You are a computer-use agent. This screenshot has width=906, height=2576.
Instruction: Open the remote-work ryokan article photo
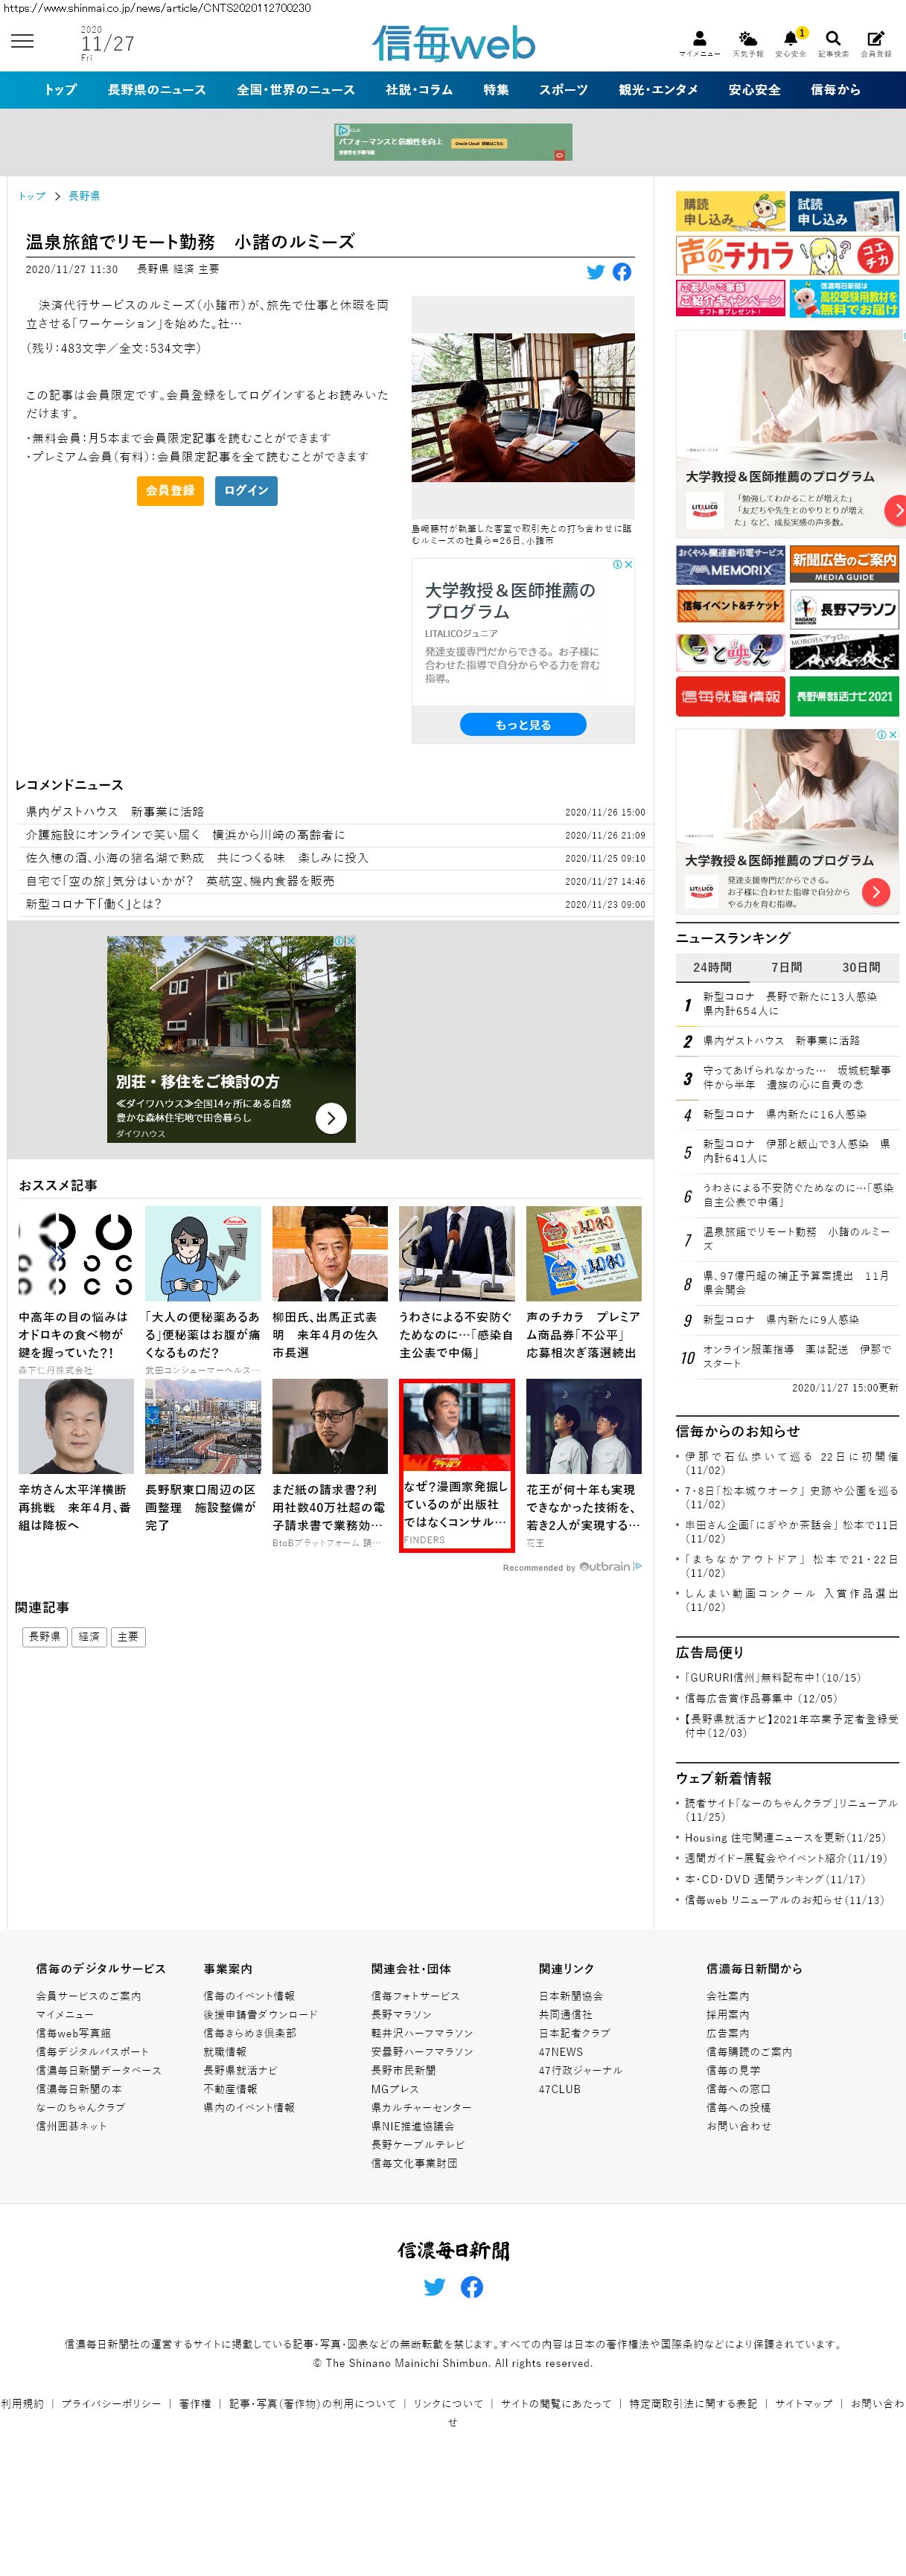tap(523, 408)
